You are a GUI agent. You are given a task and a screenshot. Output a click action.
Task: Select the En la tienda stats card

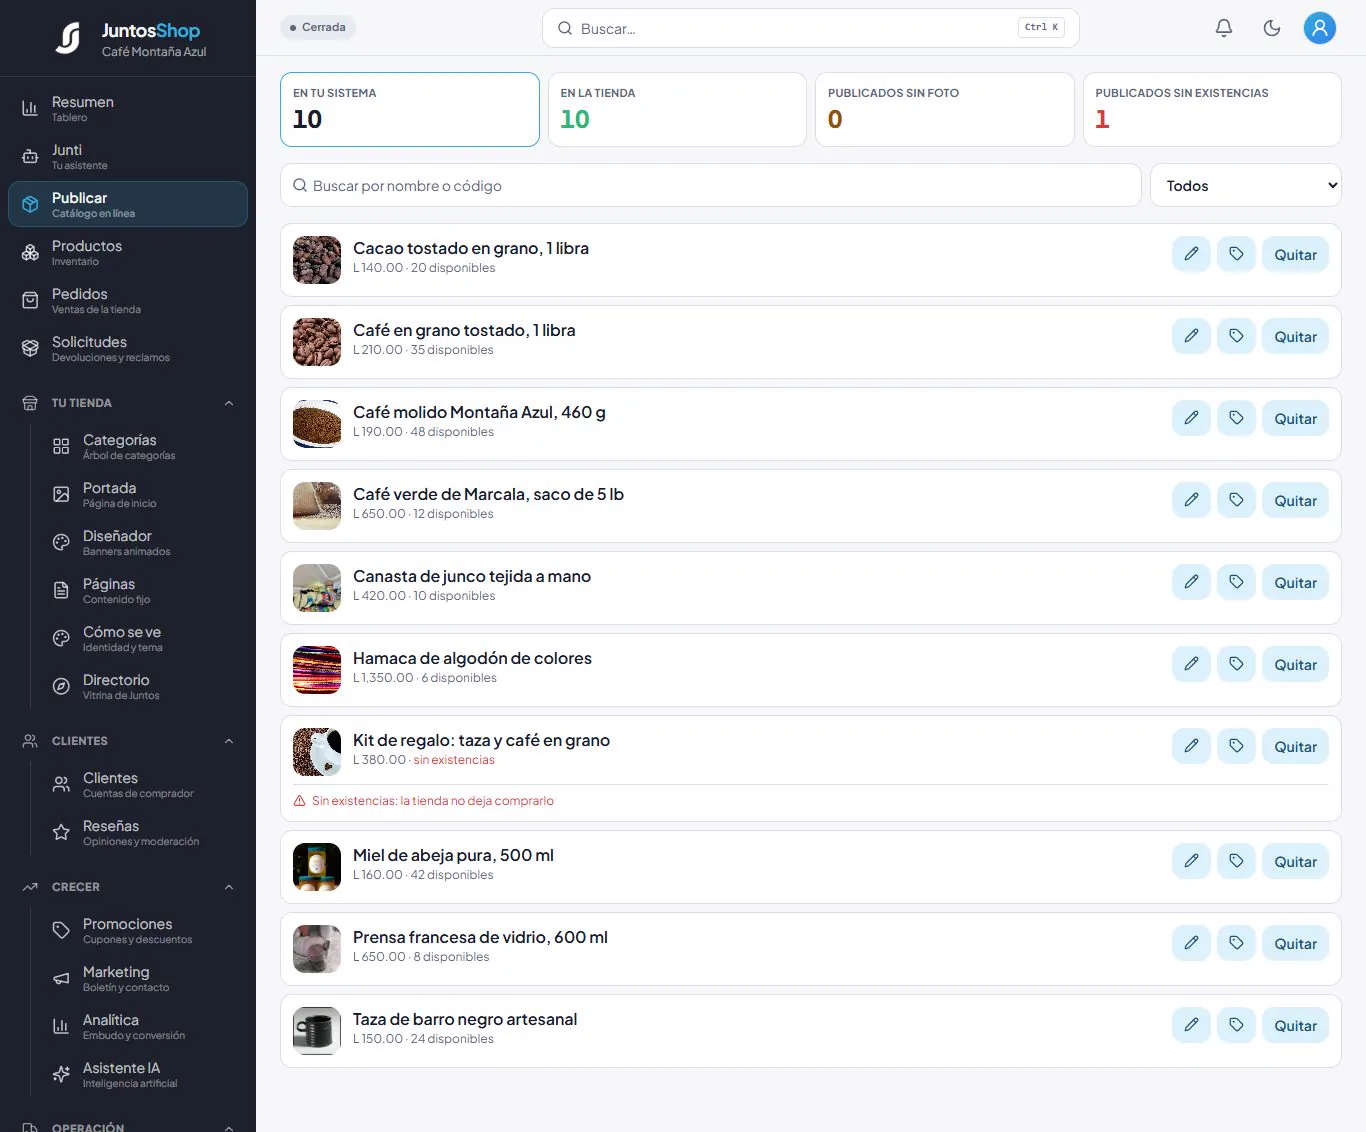coord(677,109)
